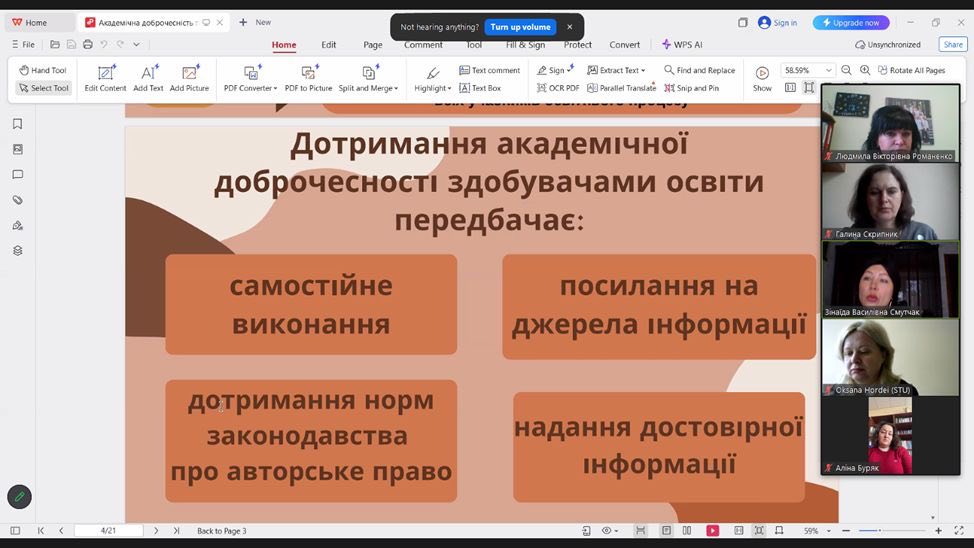Screen dimensions: 974x548
Task: Open the 58.59% zoom level combo box
Action: (x=807, y=70)
